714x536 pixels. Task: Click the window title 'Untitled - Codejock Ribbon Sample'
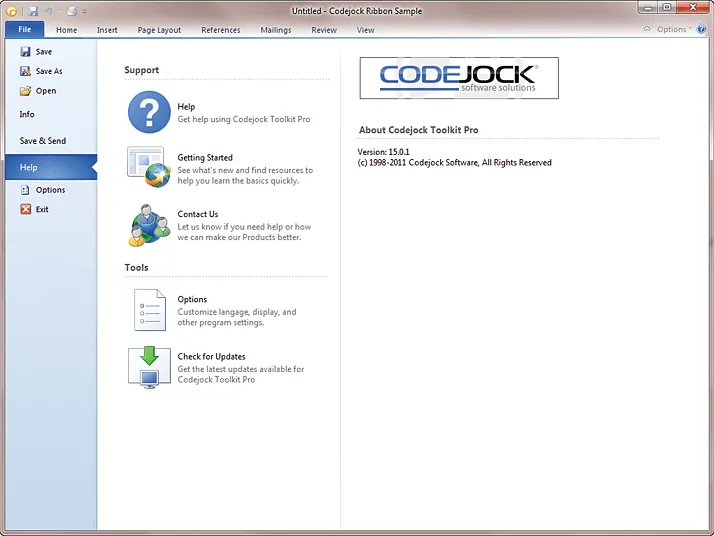coord(357,11)
